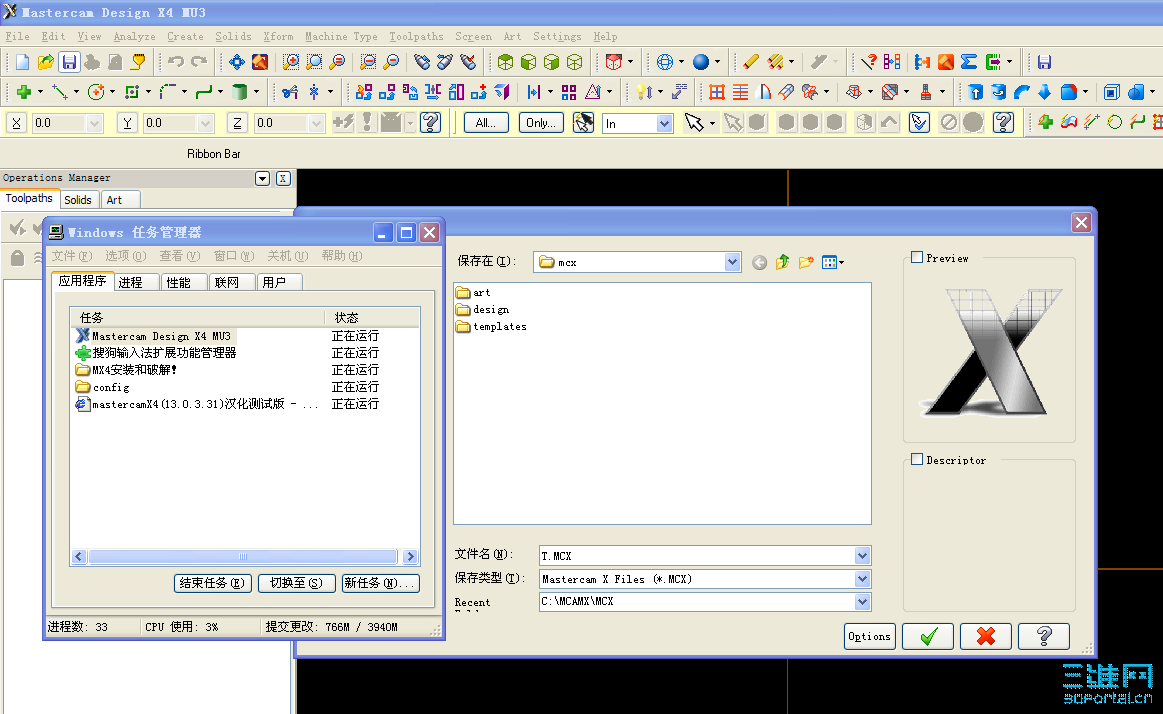
Task: Click the Only... selection button
Action: click(541, 123)
